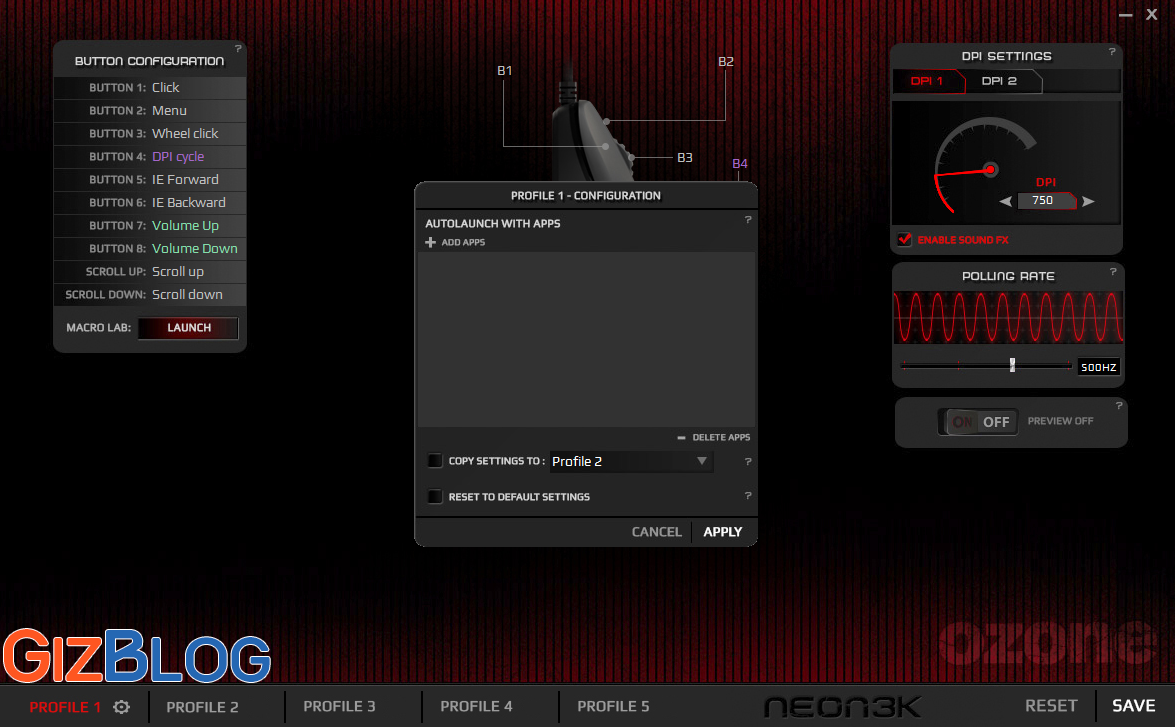Apply the Profile 1 configuration
This screenshot has width=1175, height=727.
722,532
